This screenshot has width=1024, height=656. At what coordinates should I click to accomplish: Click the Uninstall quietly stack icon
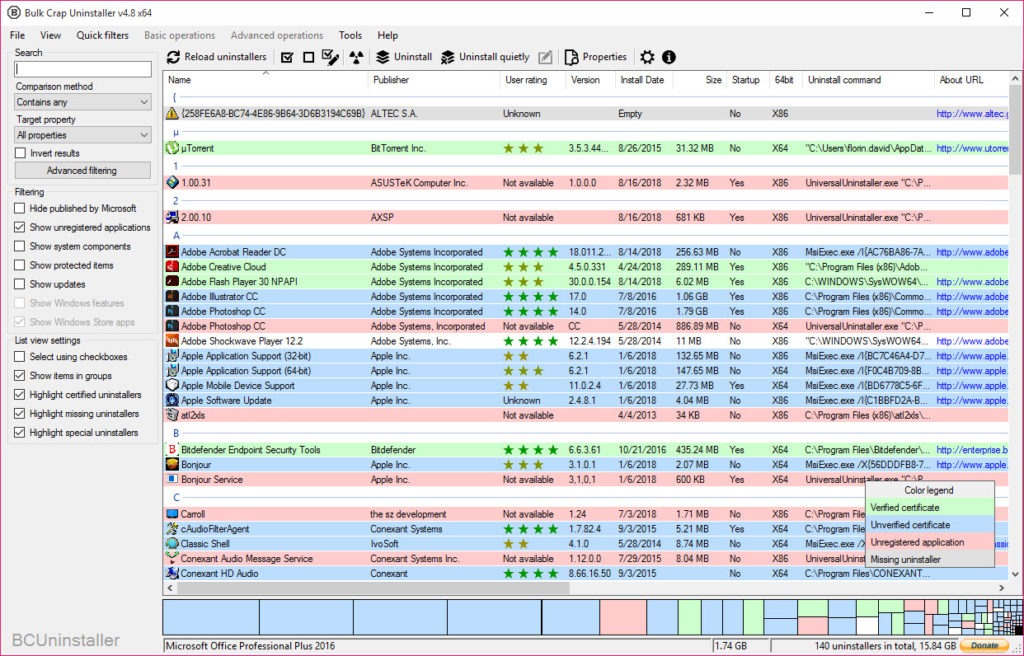447,57
